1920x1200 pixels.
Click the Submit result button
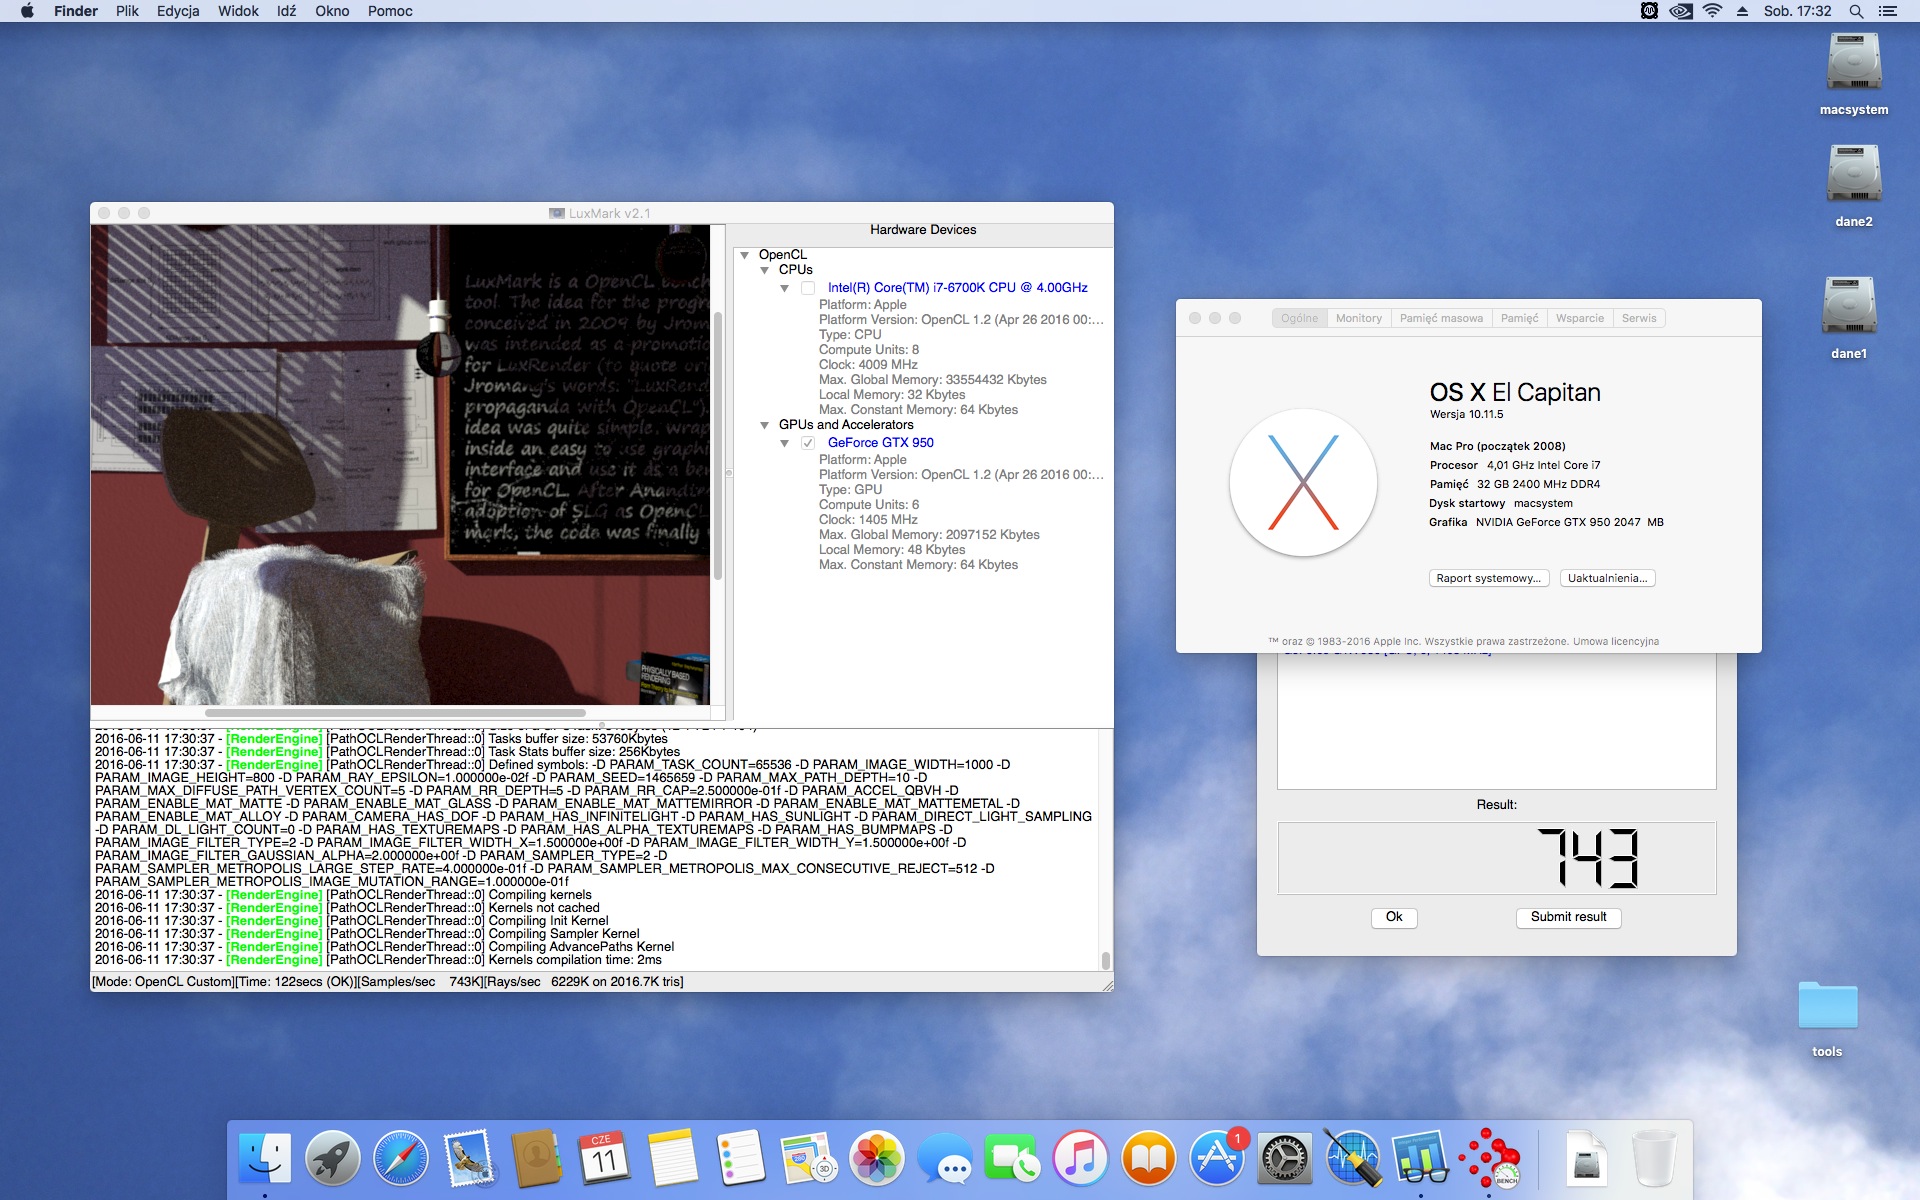tap(1568, 917)
